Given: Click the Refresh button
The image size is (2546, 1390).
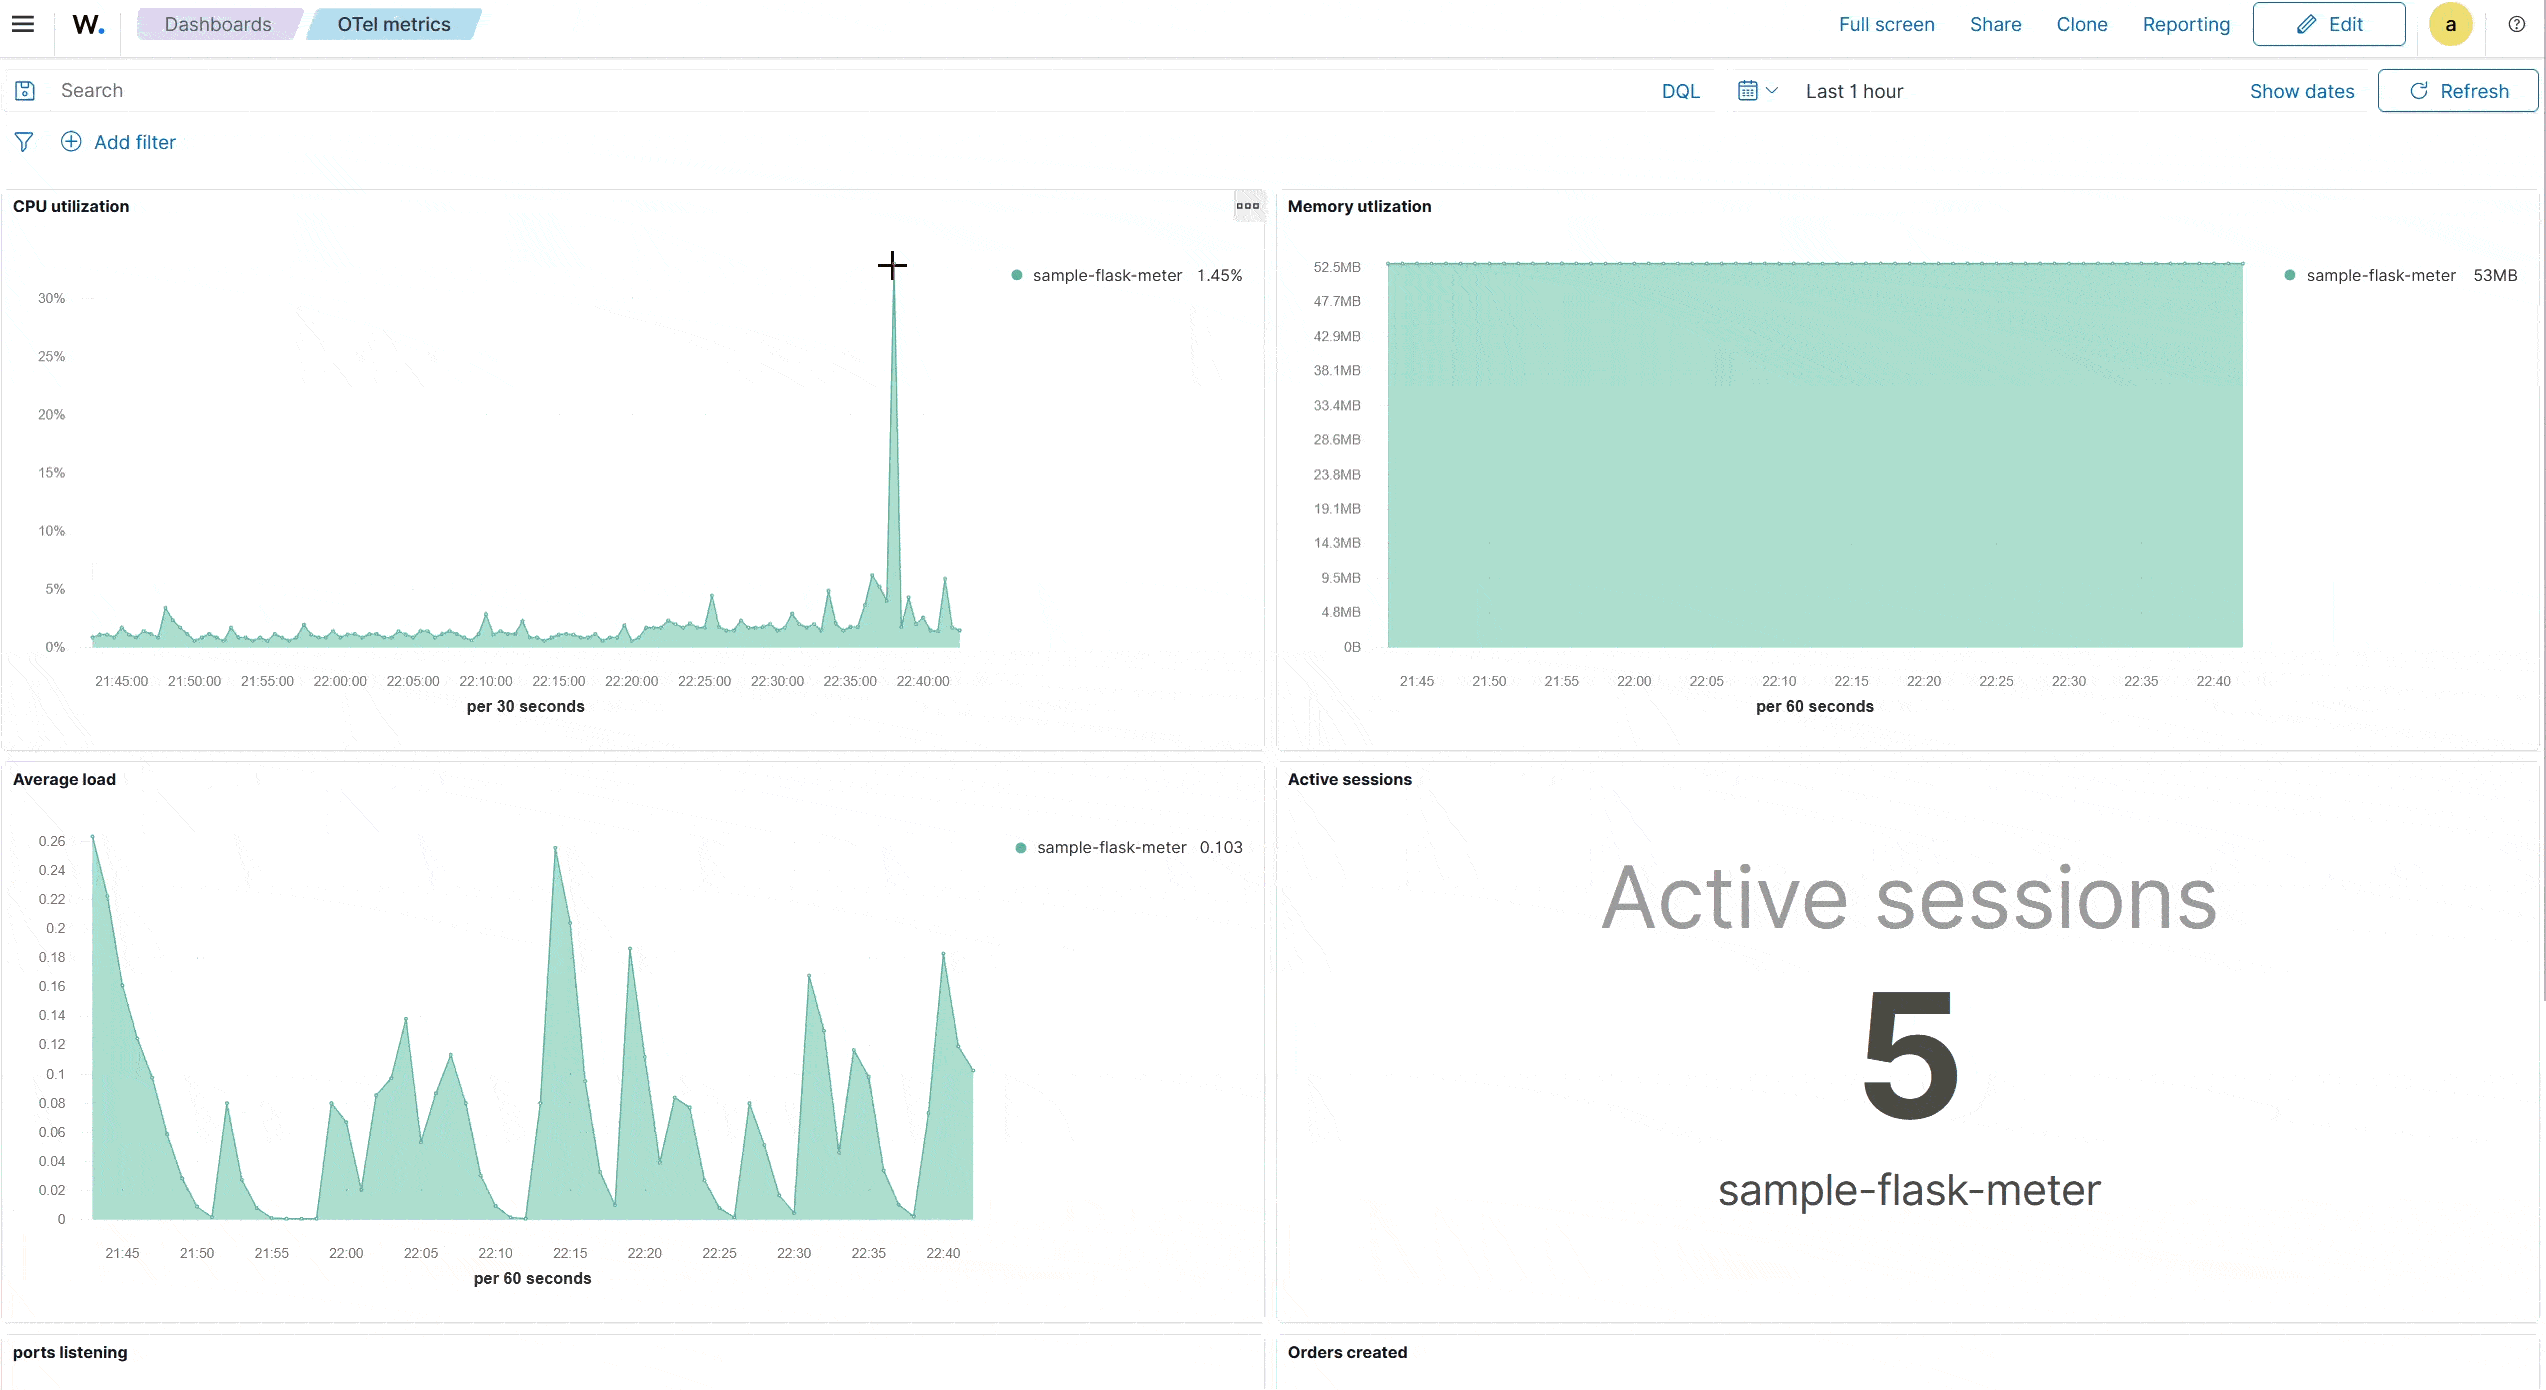Looking at the screenshot, I should pos(2458,90).
